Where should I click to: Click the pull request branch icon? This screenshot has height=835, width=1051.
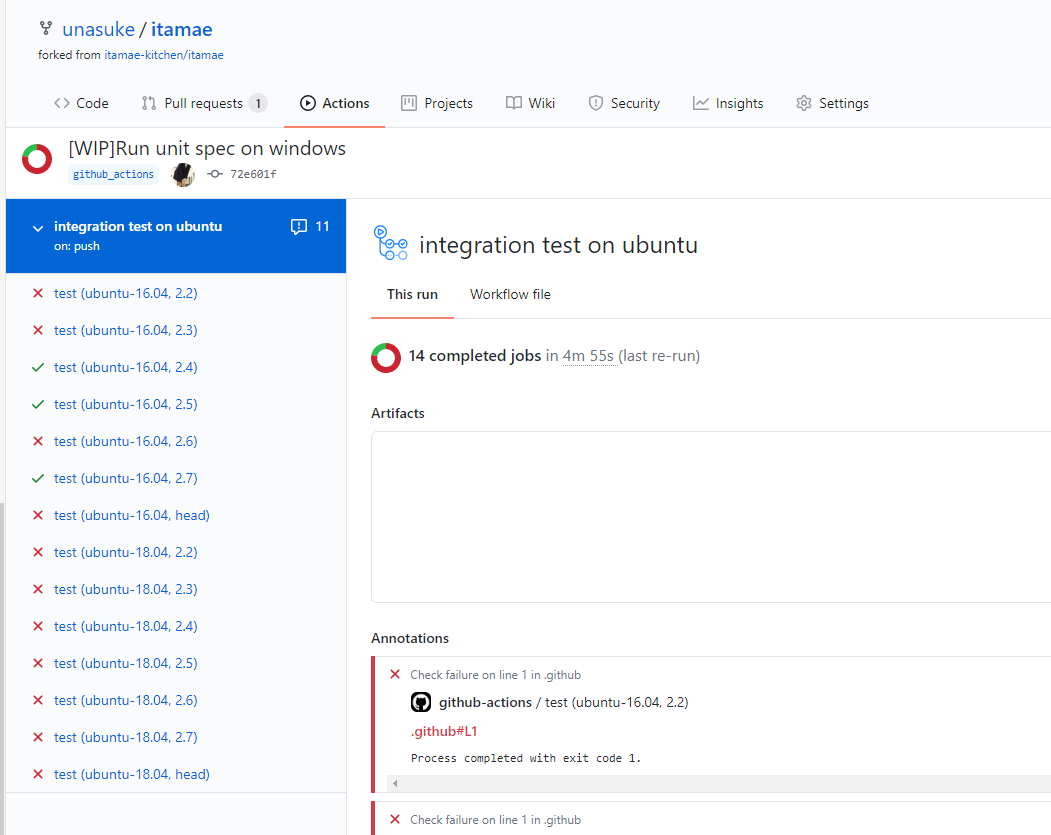[x=149, y=103]
